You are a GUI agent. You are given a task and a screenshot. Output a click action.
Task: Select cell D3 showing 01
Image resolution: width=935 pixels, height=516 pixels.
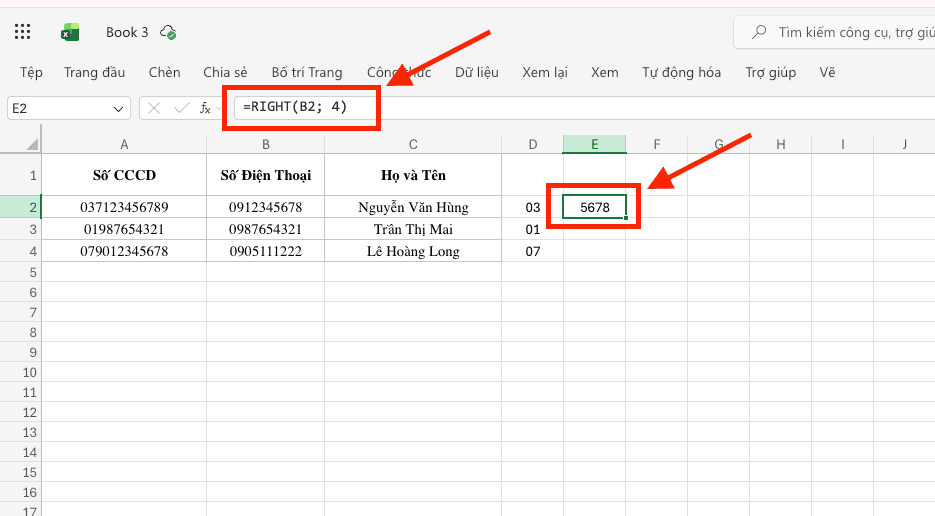click(x=532, y=229)
